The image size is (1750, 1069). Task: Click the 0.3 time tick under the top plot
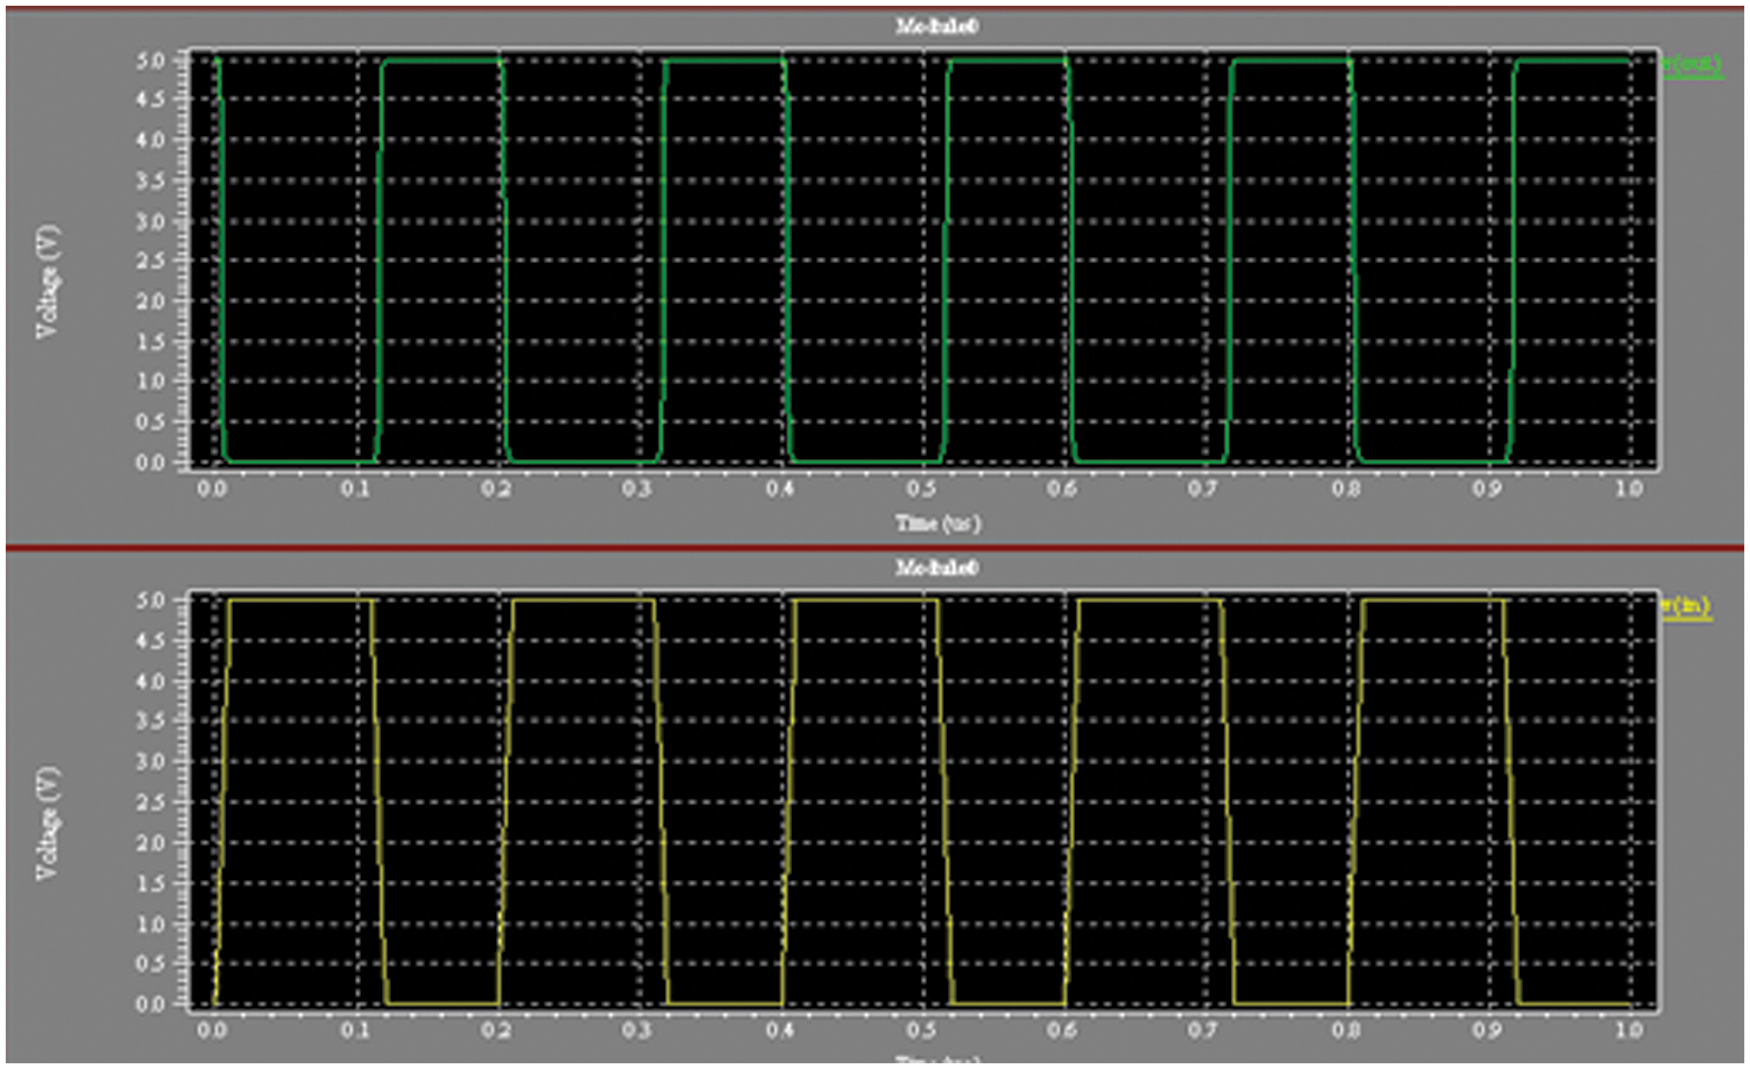(x=637, y=489)
